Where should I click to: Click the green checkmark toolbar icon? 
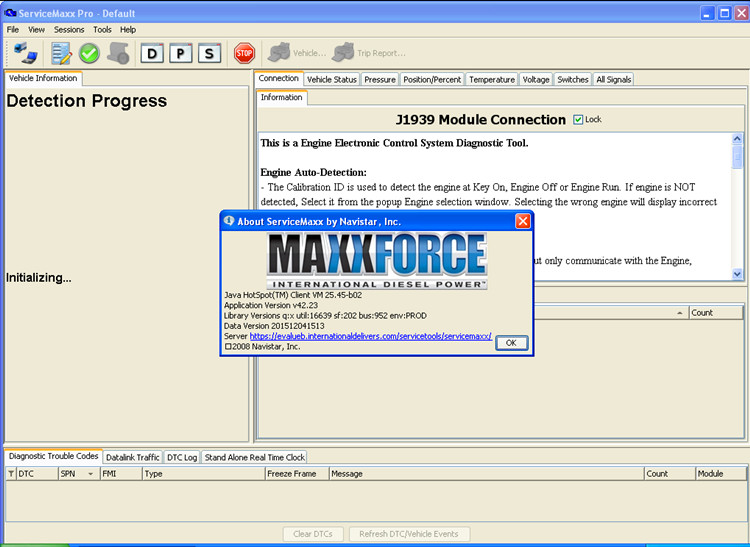click(x=89, y=53)
